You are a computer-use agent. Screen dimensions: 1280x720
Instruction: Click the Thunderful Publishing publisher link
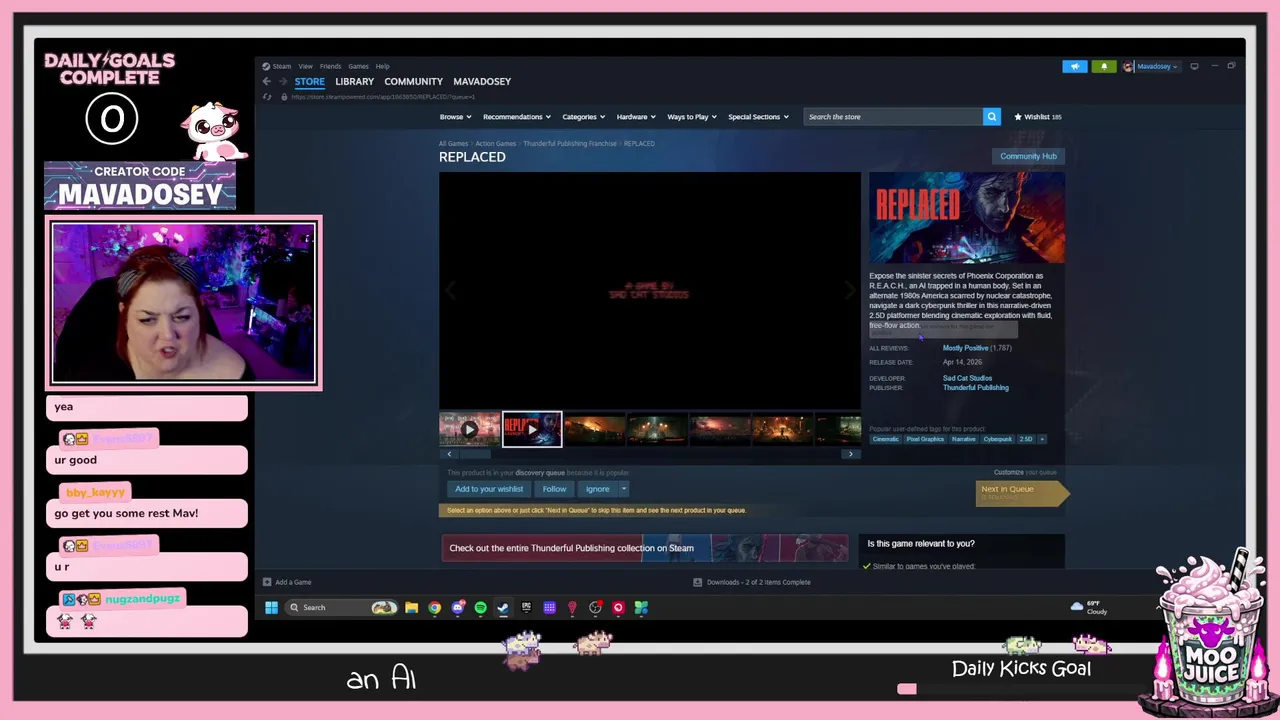pos(975,388)
